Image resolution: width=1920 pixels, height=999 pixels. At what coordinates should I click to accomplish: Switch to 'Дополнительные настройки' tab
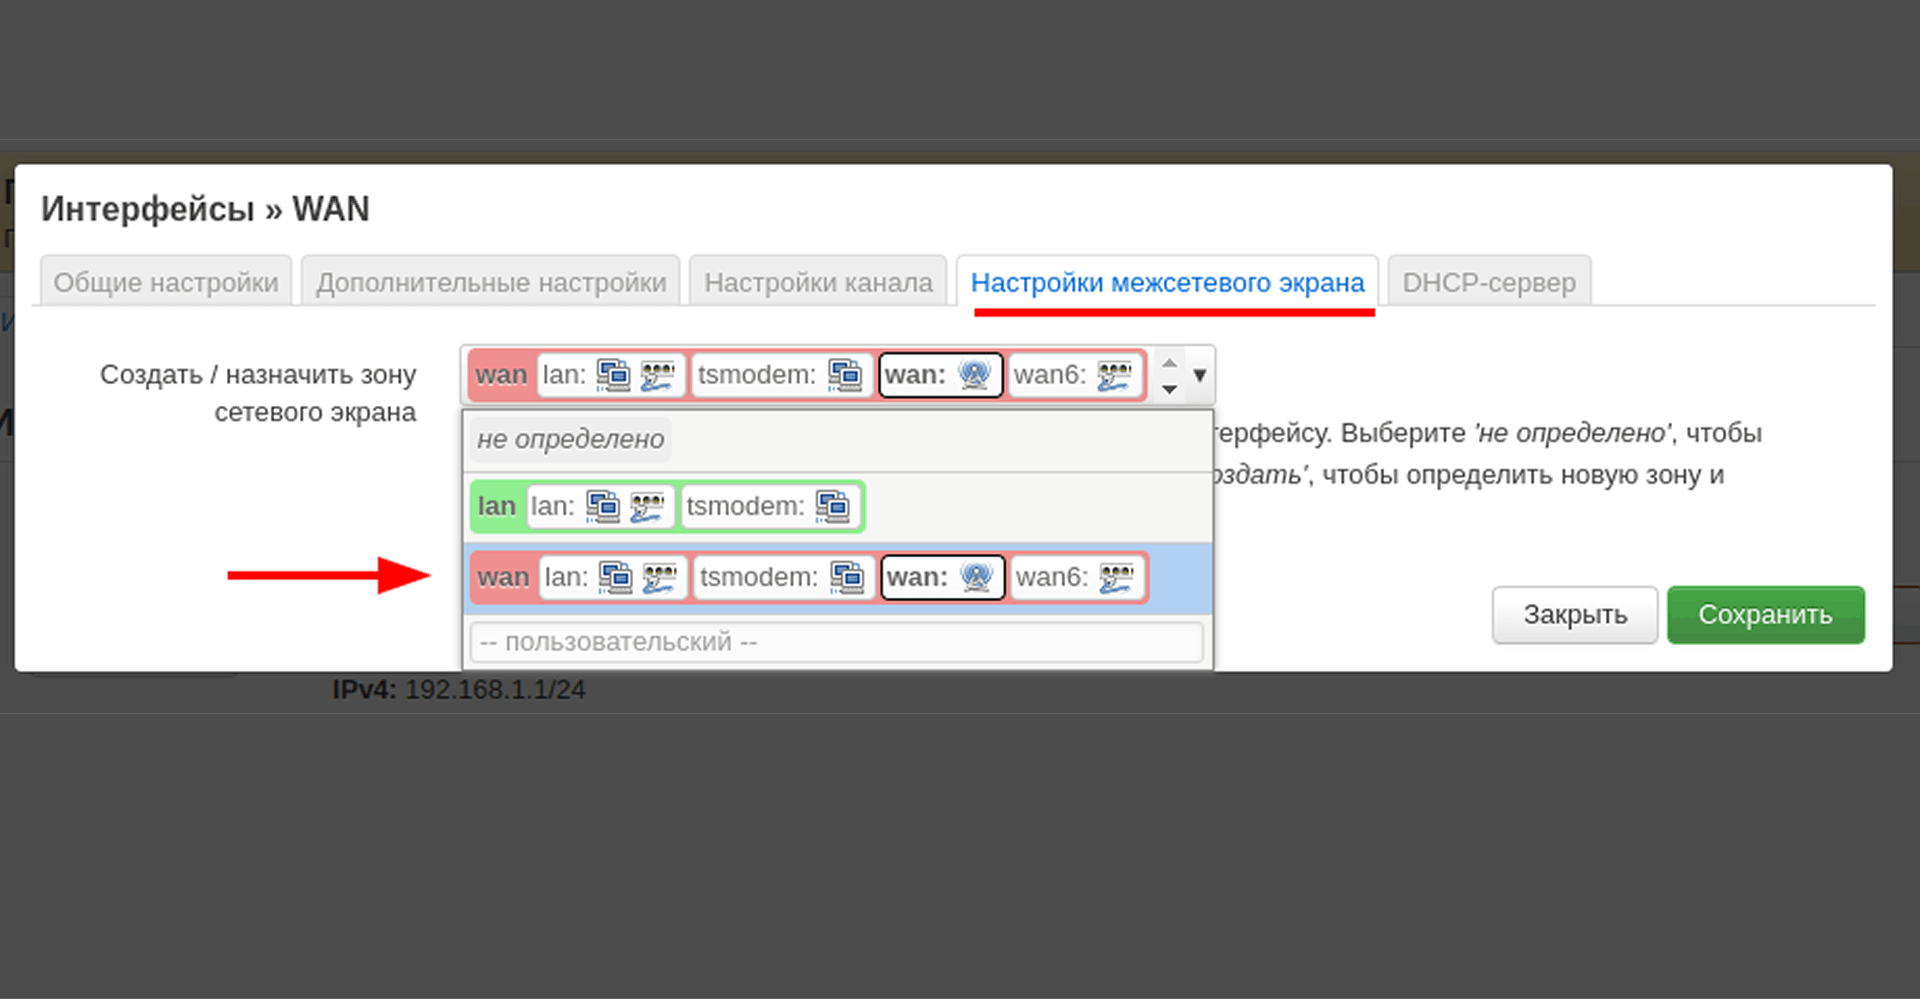click(491, 283)
